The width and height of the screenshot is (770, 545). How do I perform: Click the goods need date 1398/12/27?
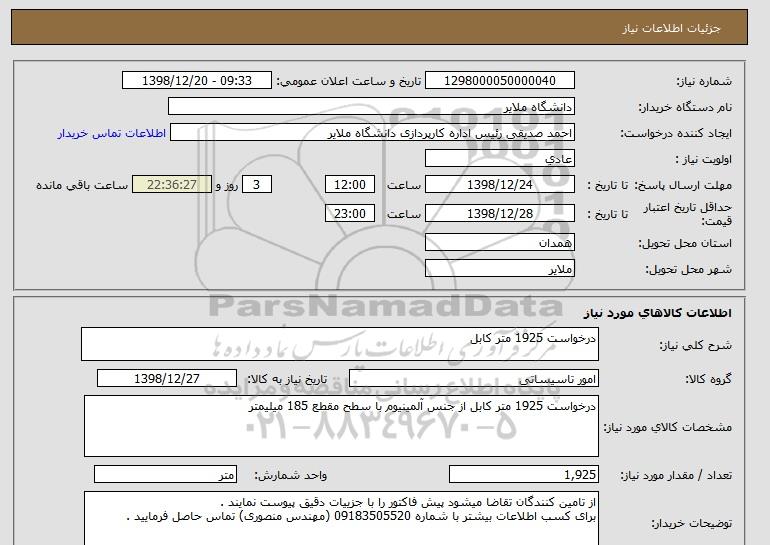[167, 379]
